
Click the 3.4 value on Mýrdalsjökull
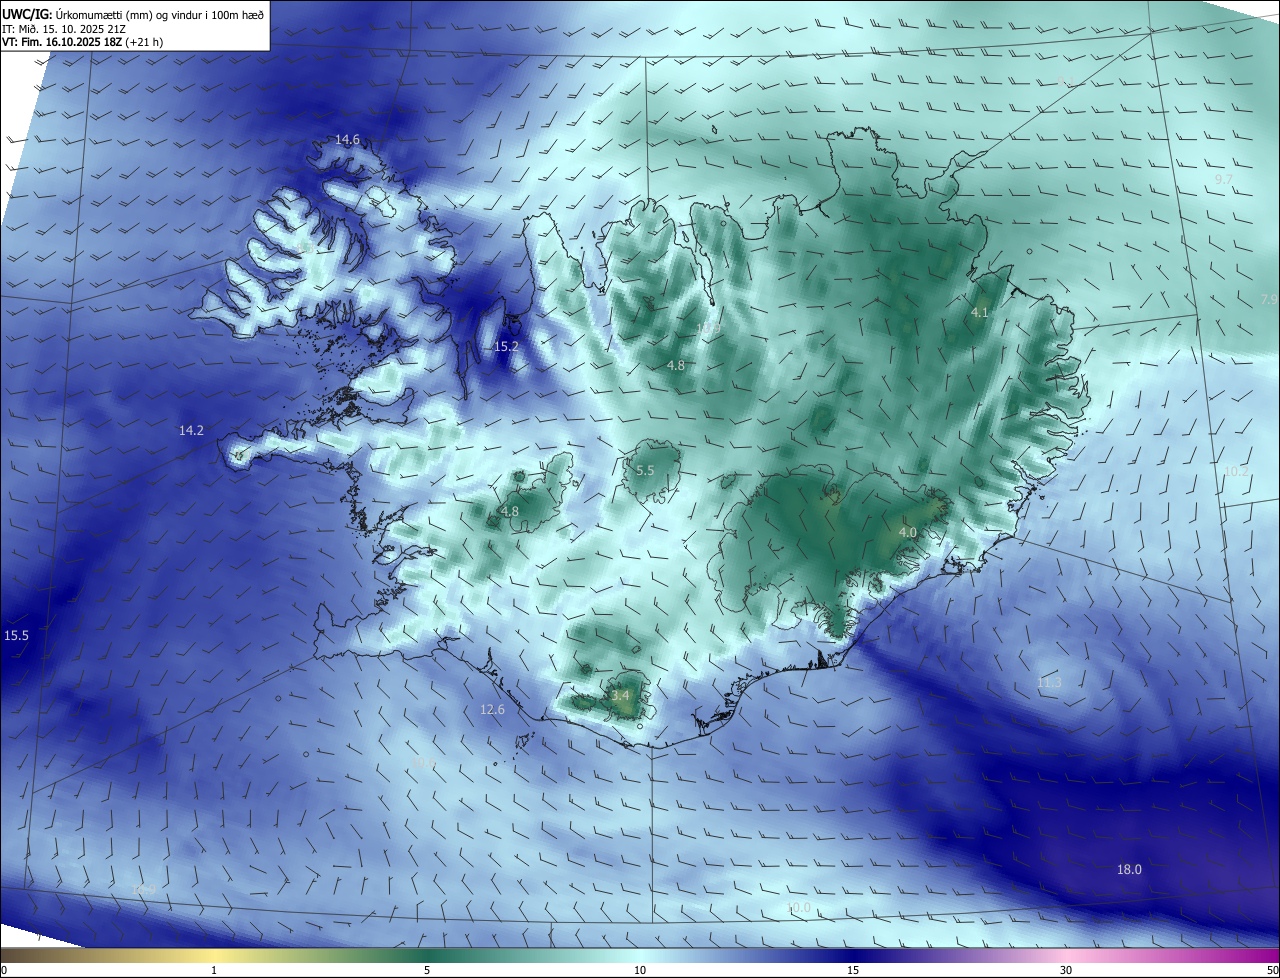pos(620,695)
